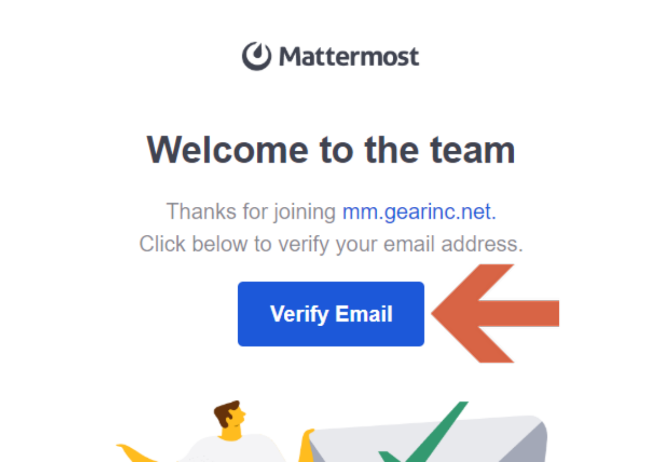Click the word 'Verify' on the blue button
671x467 pixels.
tap(299, 315)
